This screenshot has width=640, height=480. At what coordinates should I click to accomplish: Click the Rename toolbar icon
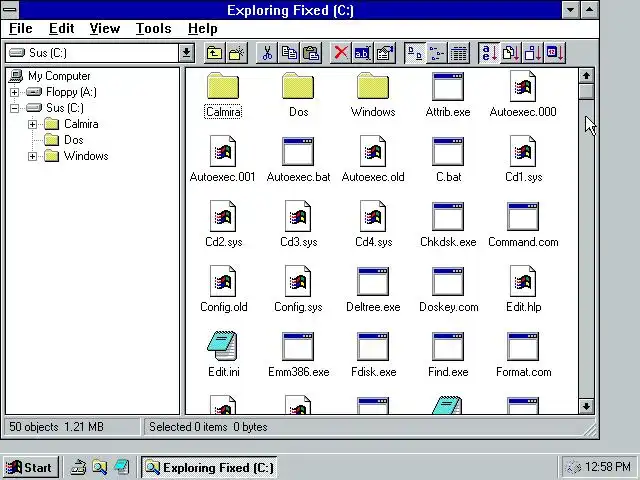pyautogui.click(x=362, y=53)
